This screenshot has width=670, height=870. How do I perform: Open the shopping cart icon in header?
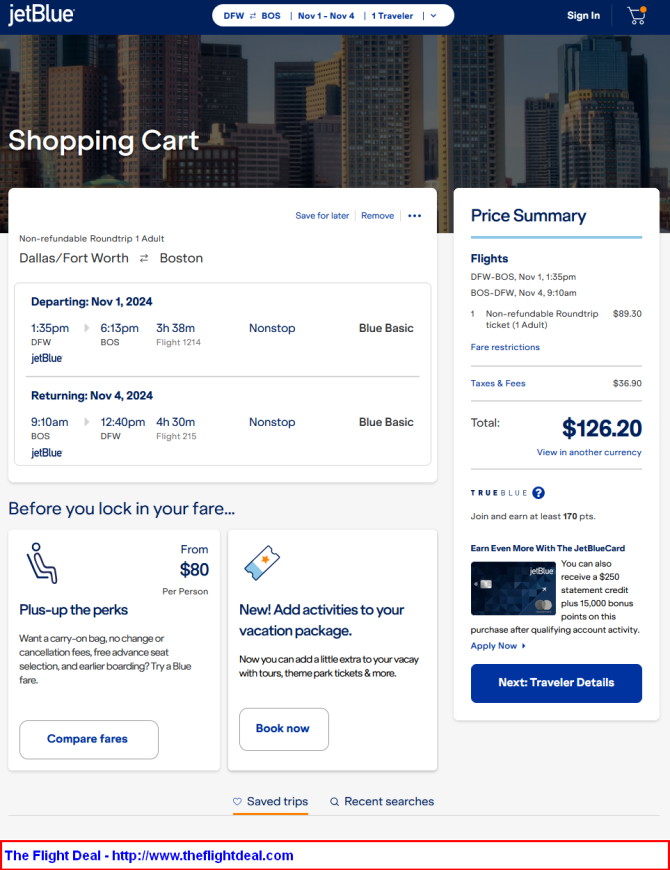coord(637,16)
